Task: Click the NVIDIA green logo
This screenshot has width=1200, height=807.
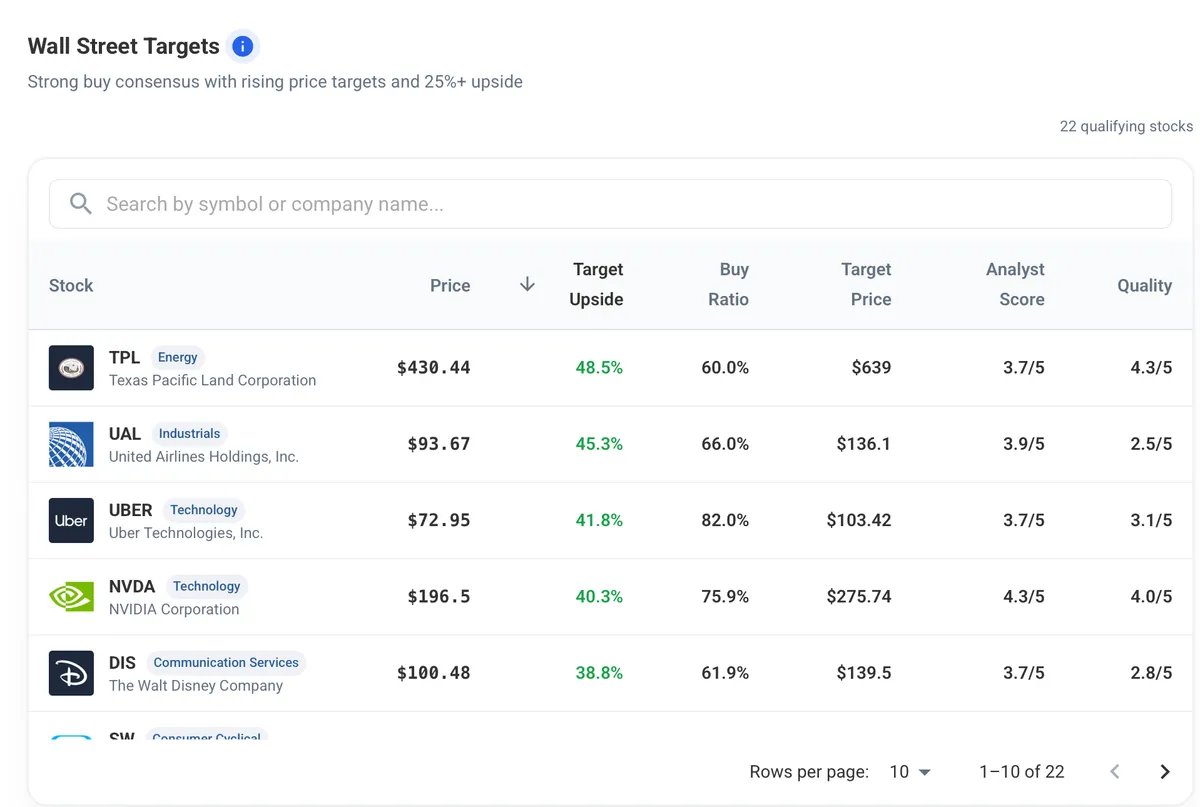Action: tap(71, 597)
